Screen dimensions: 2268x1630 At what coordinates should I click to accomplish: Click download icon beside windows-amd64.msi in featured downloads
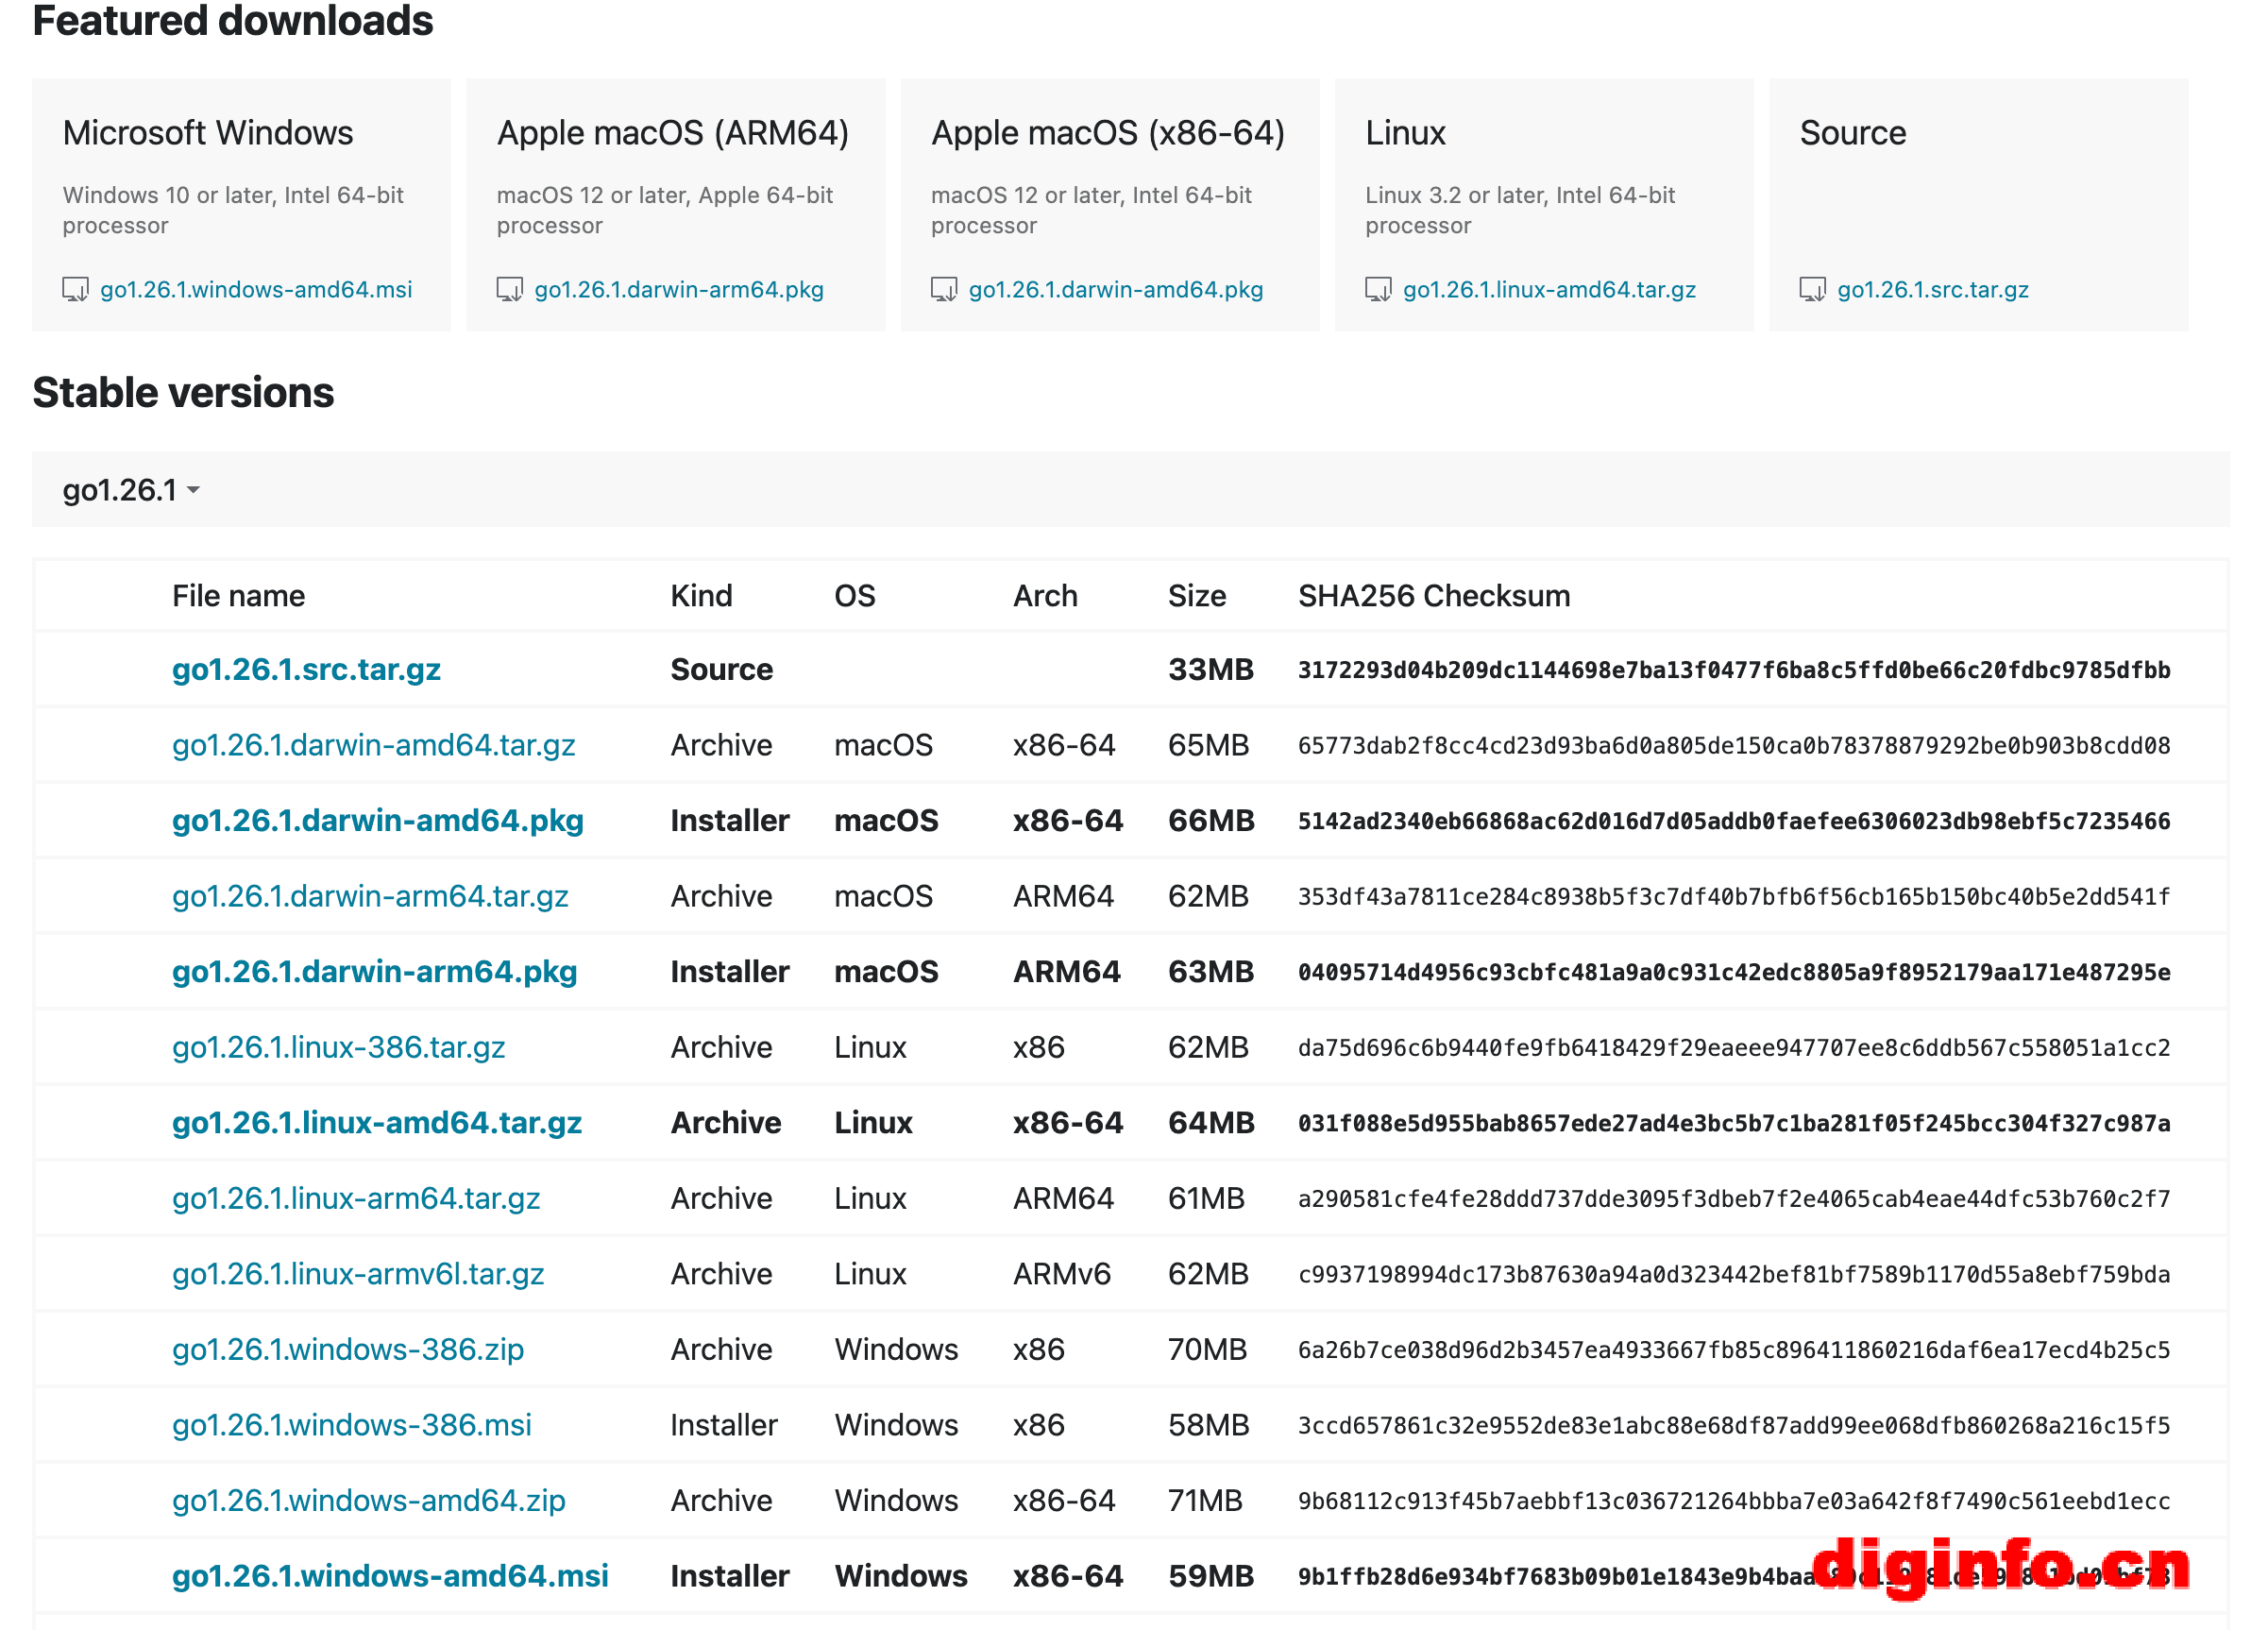pos(75,289)
